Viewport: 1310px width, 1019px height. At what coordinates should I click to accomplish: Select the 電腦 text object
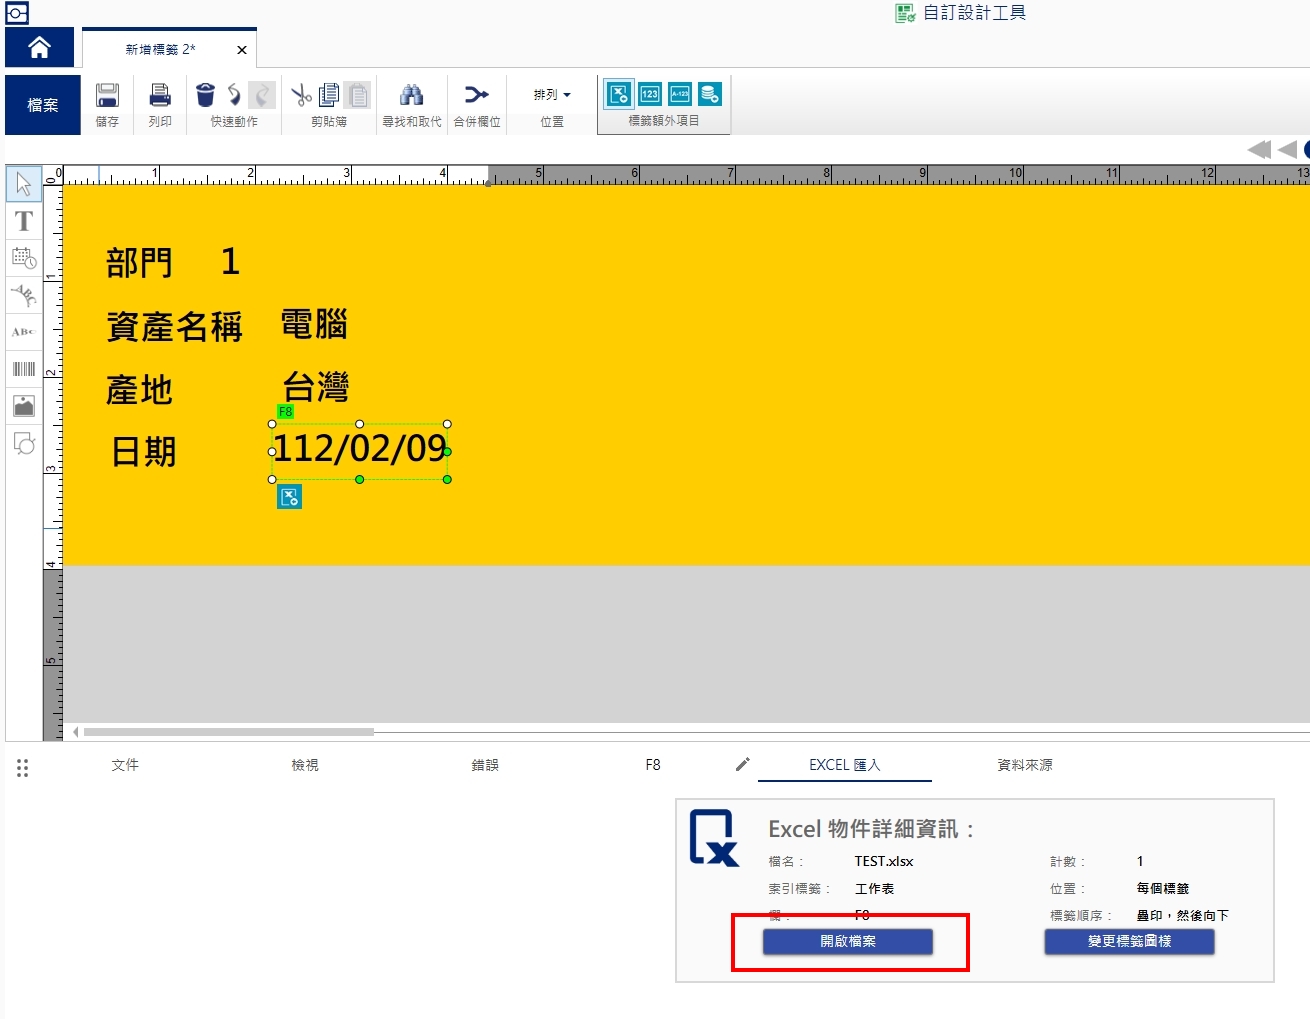(314, 325)
